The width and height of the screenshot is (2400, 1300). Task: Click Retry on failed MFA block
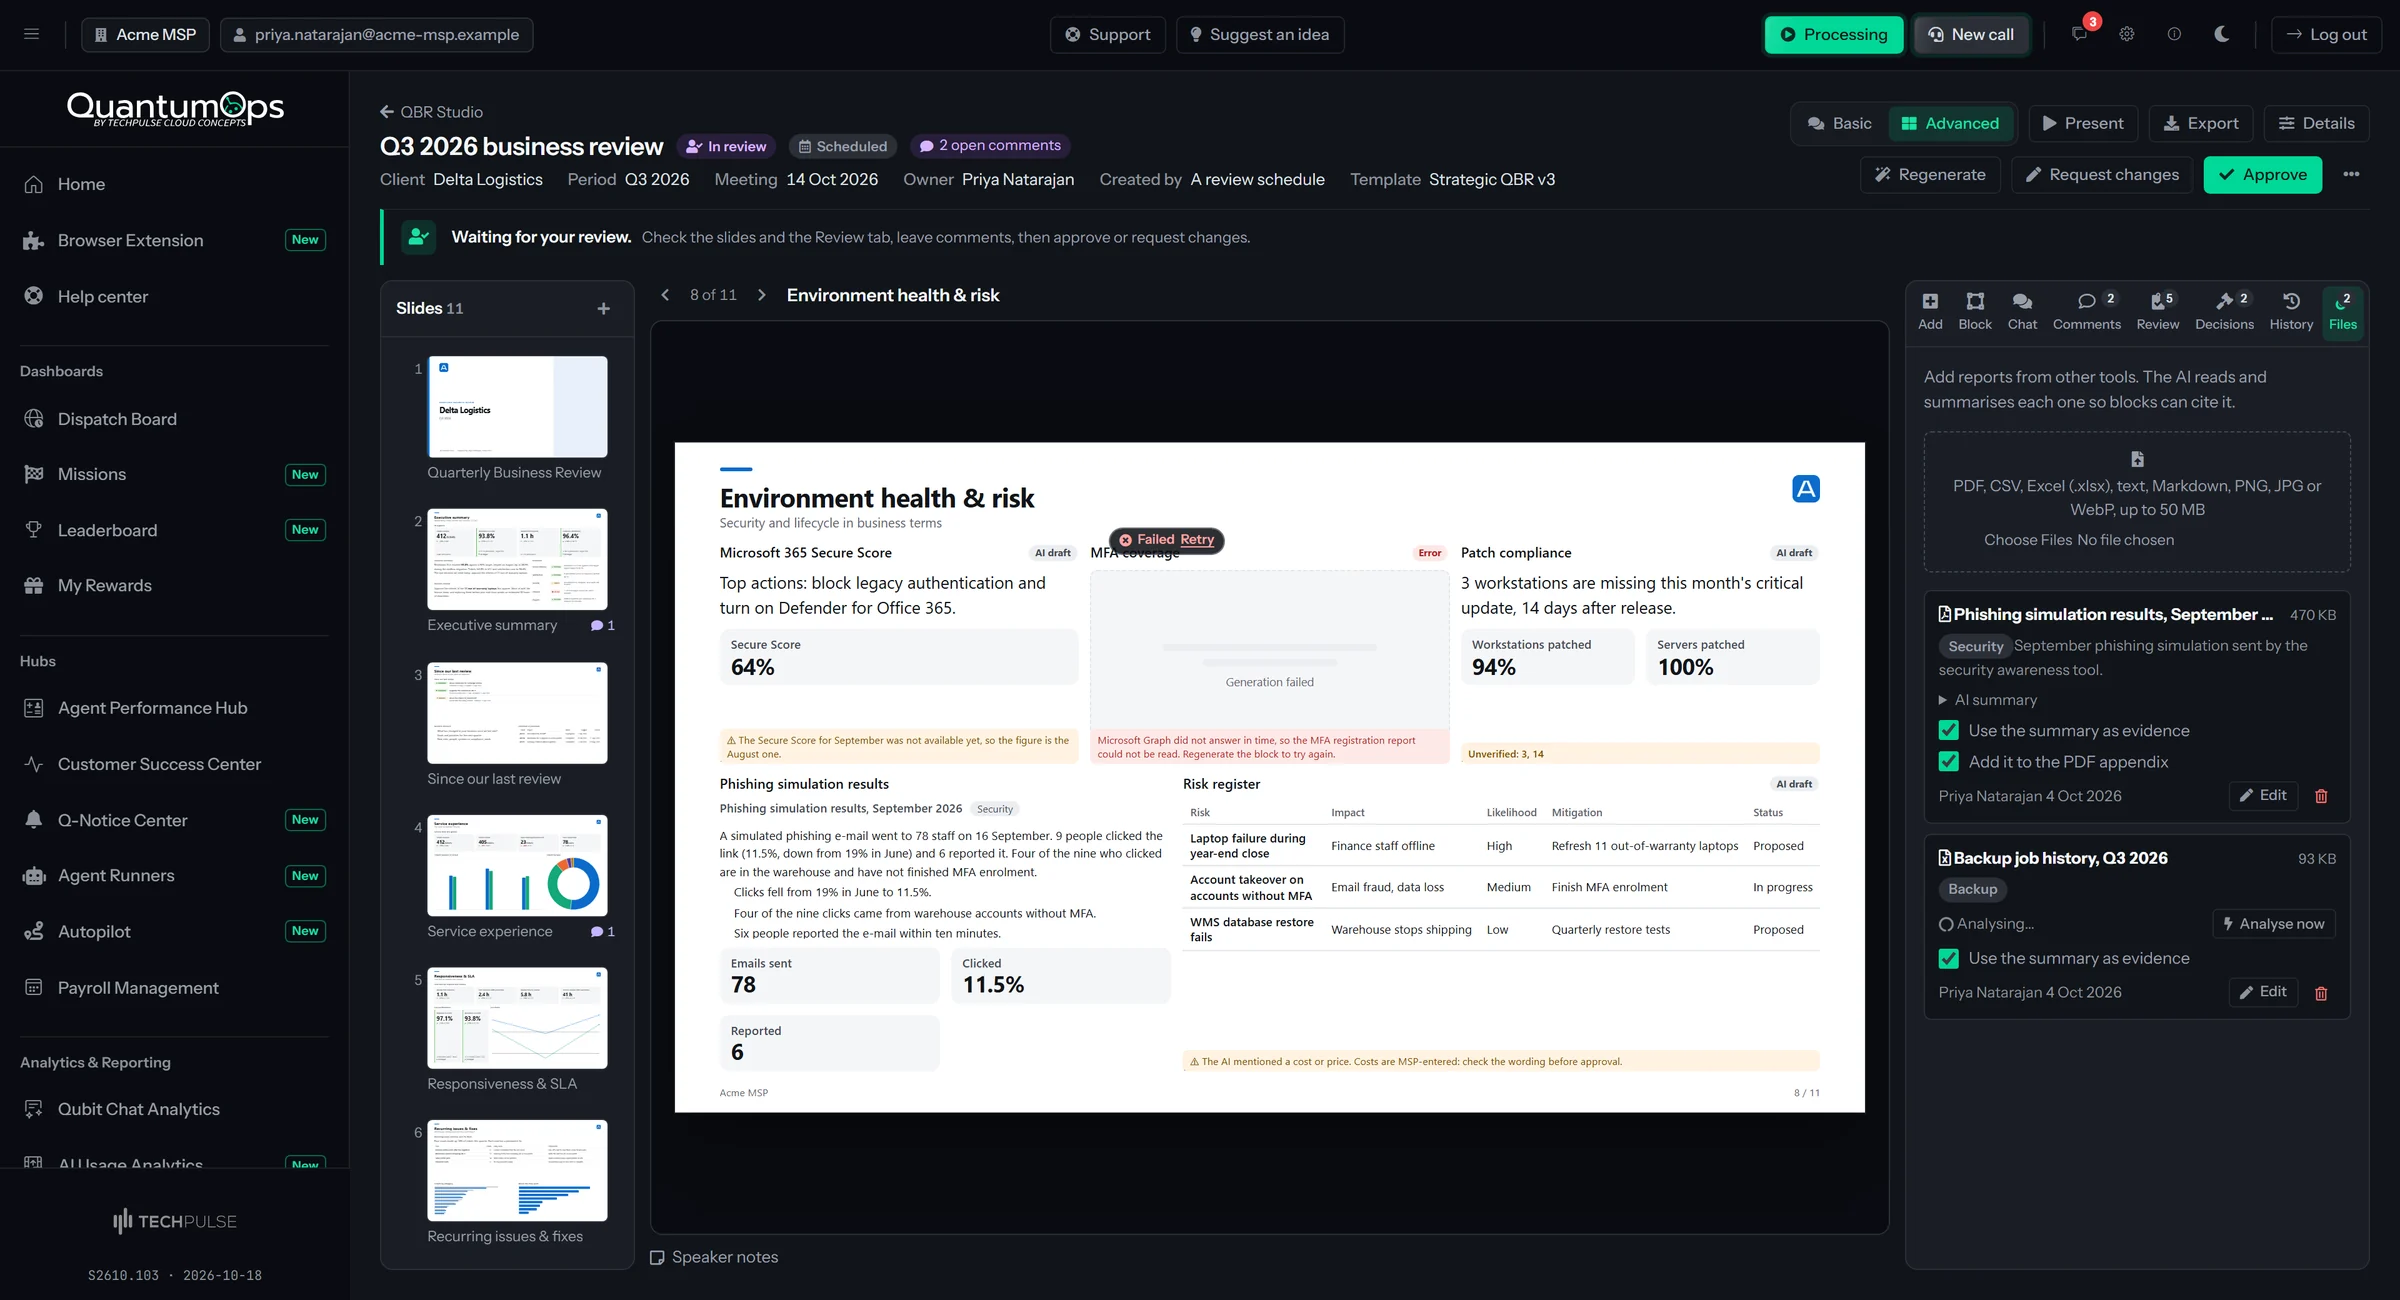click(x=1197, y=540)
